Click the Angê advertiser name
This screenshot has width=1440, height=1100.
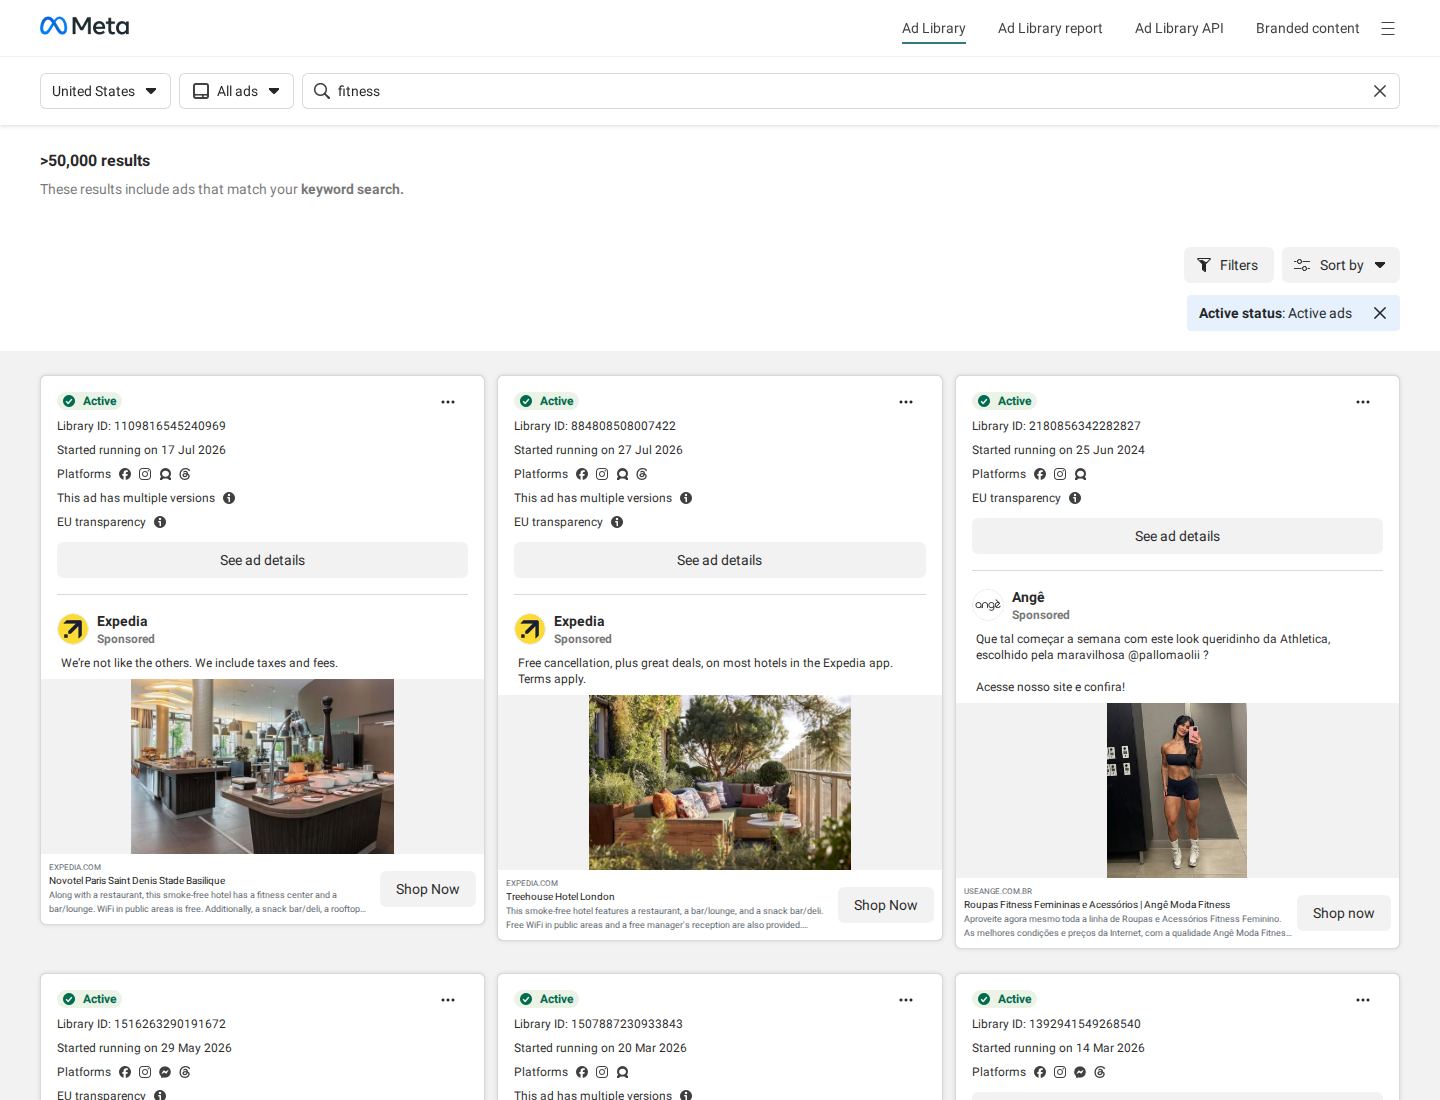pos(1028,597)
